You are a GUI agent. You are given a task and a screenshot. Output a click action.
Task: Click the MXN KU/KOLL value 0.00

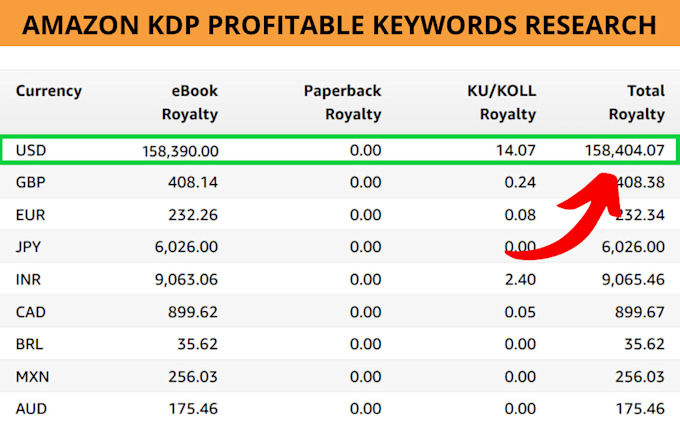520,377
